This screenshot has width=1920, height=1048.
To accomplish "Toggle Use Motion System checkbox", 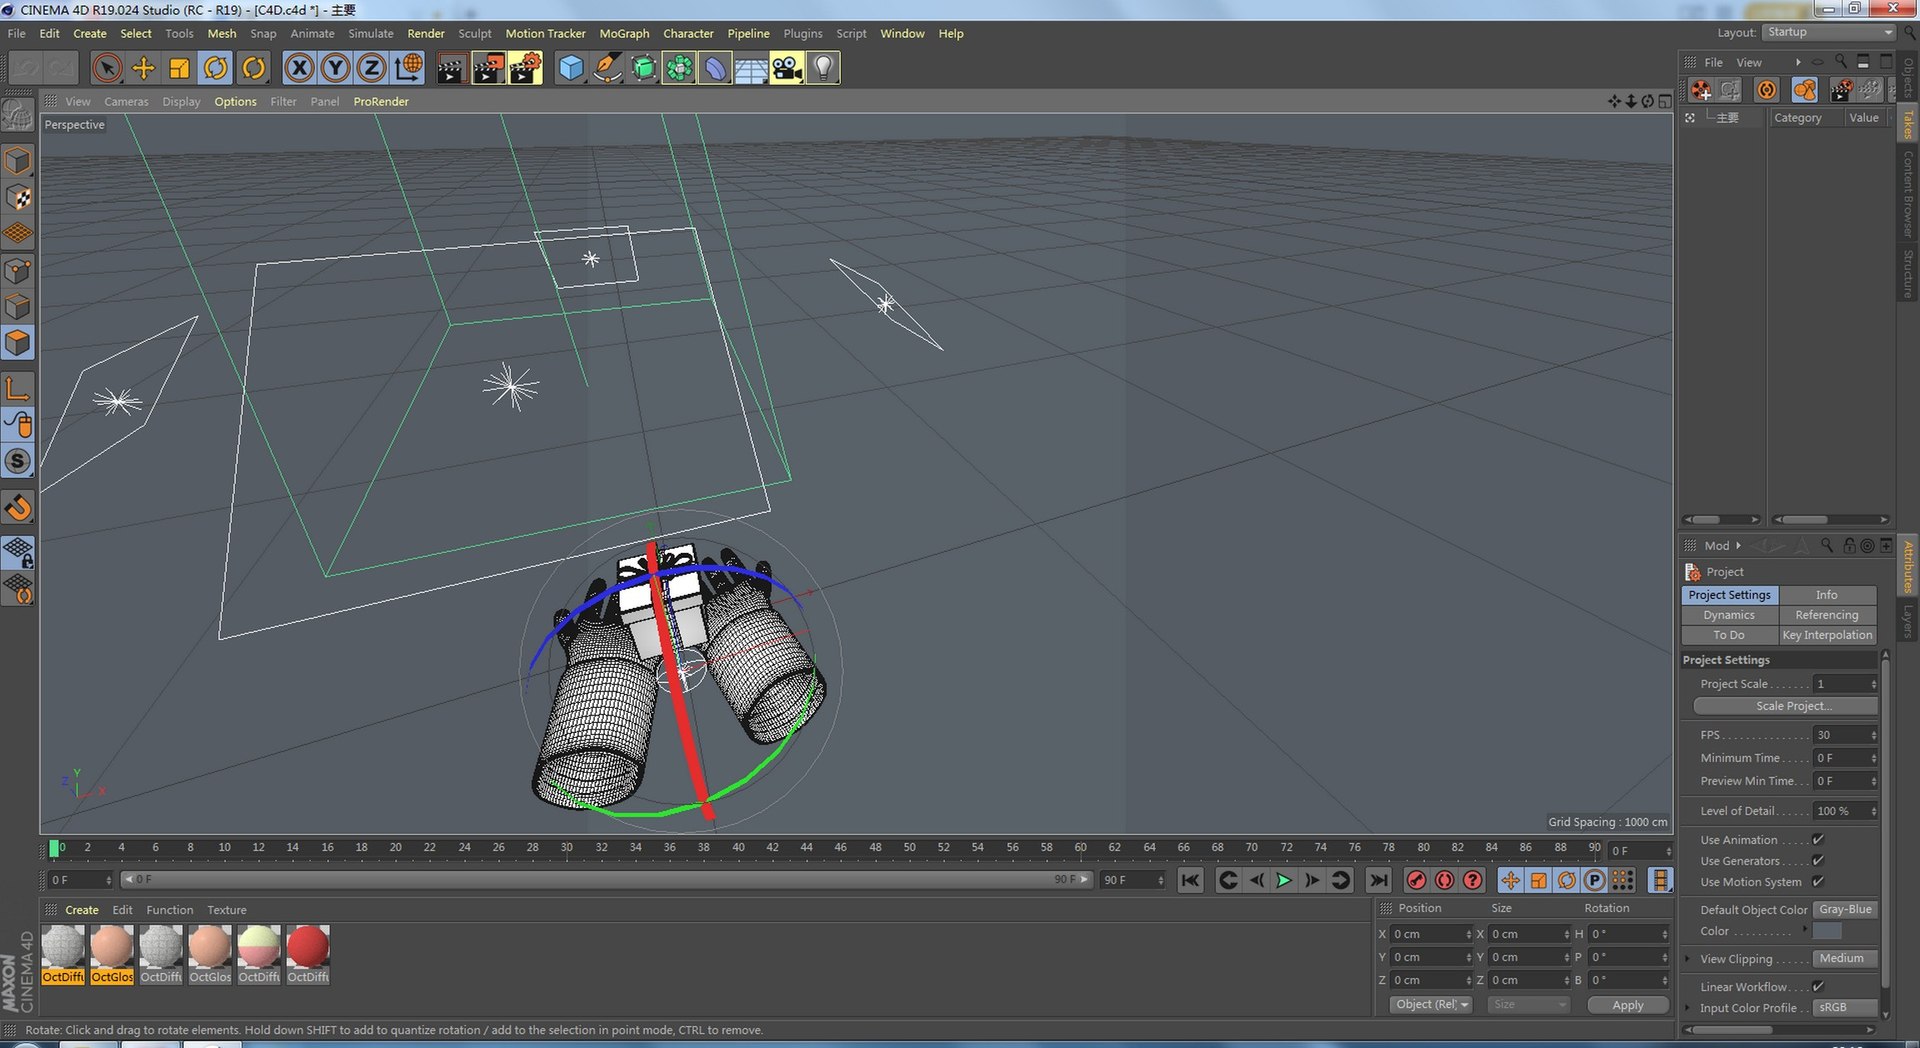I will 1818,882.
